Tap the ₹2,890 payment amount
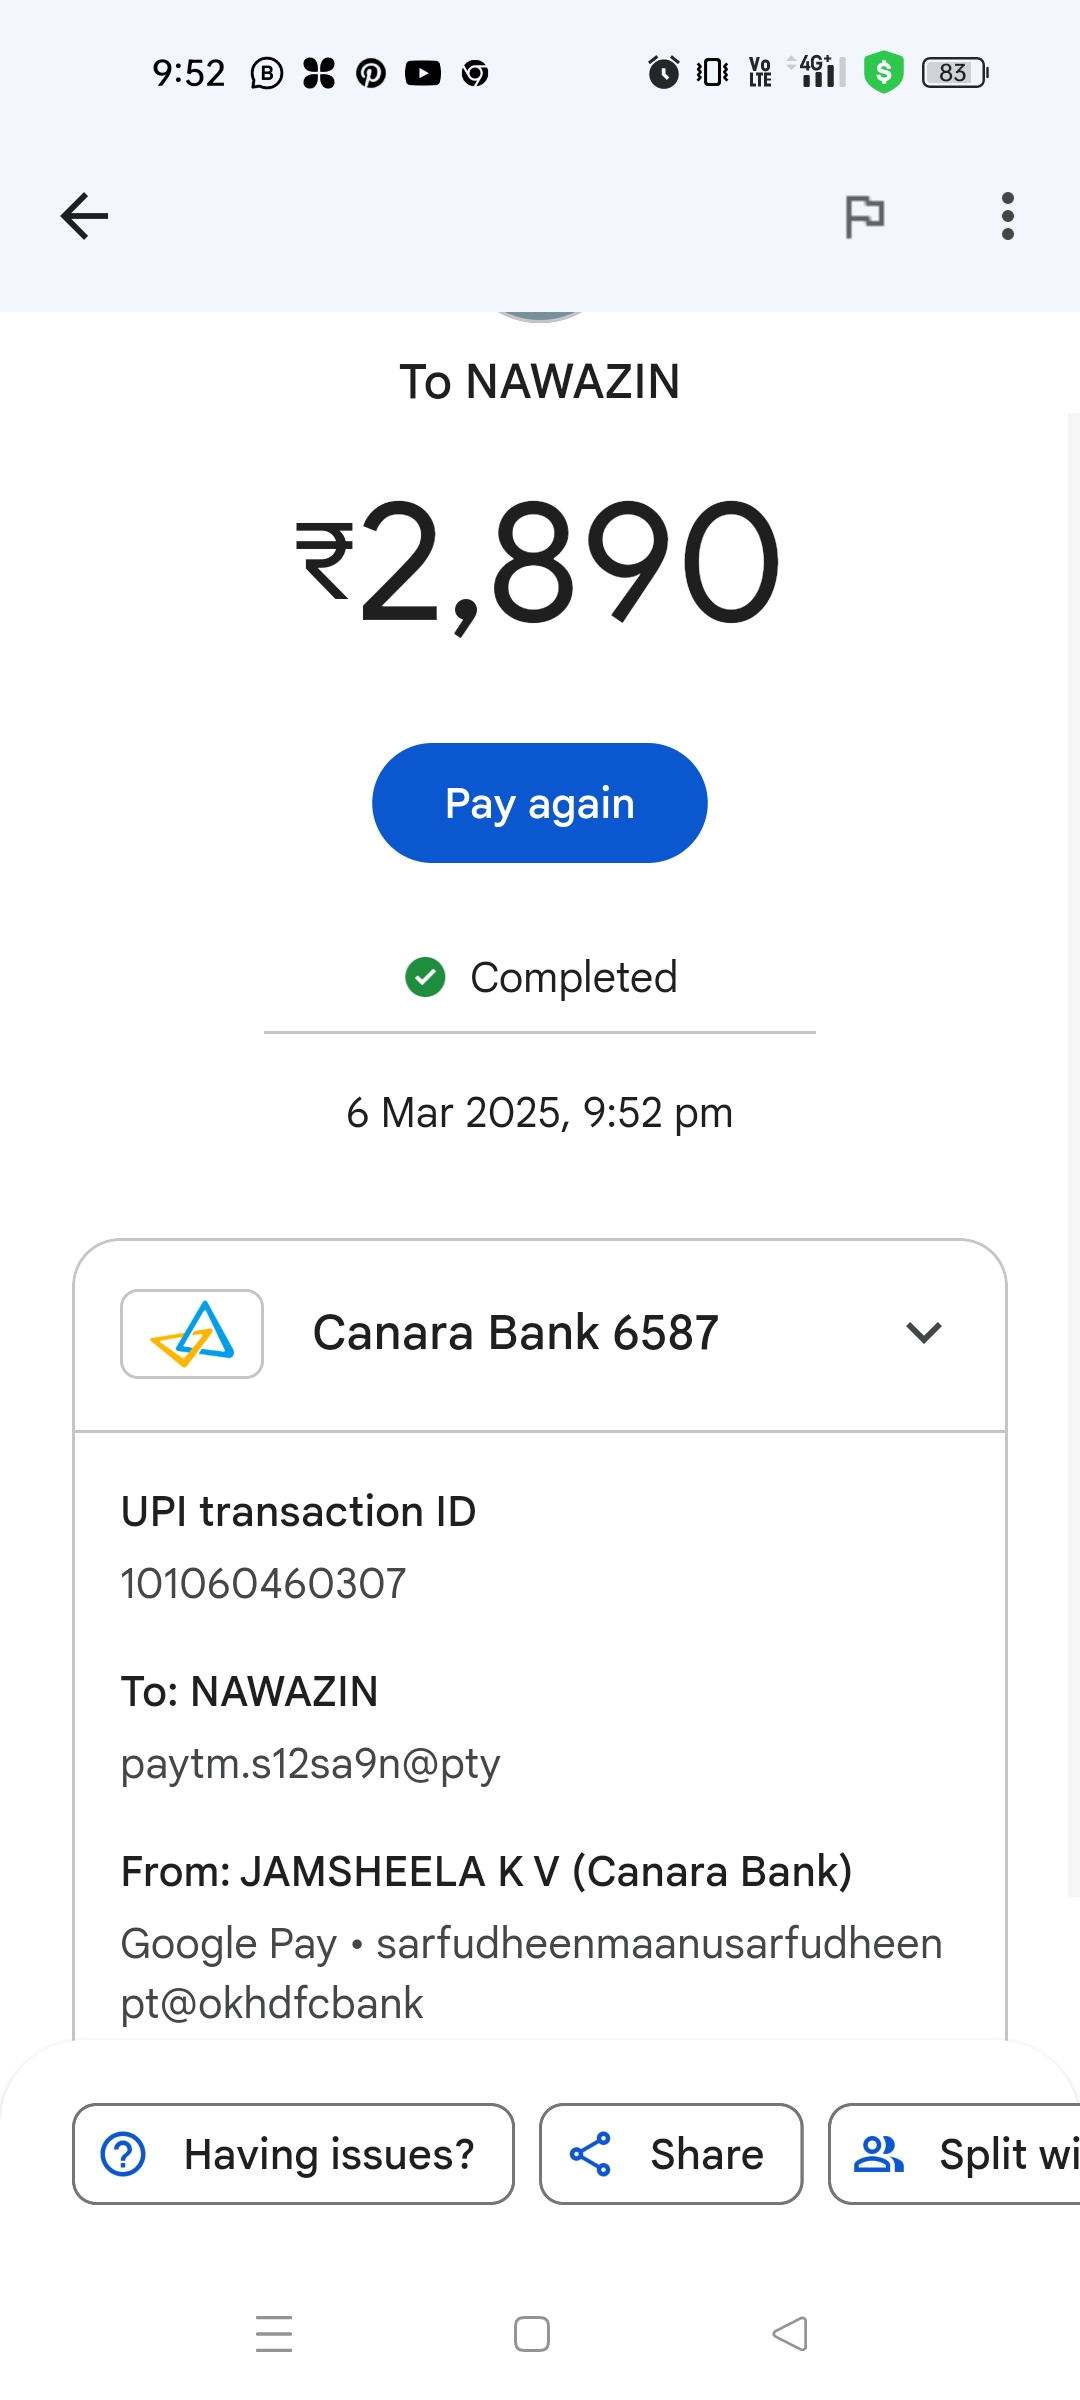The height and width of the screenshot is (2400, 1080). [x=539, y=565]
